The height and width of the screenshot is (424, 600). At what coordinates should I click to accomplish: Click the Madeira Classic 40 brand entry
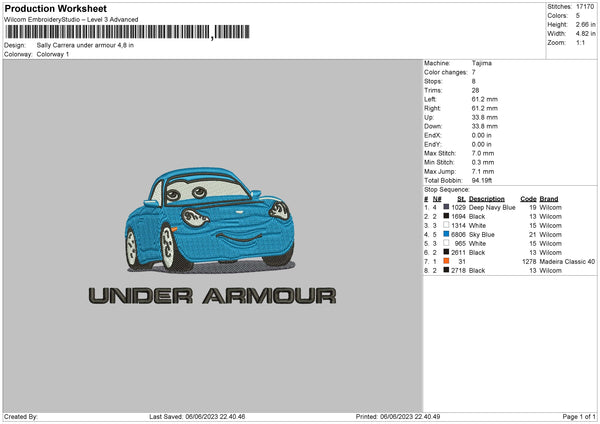pyautogui.click(x=569, y=262)
